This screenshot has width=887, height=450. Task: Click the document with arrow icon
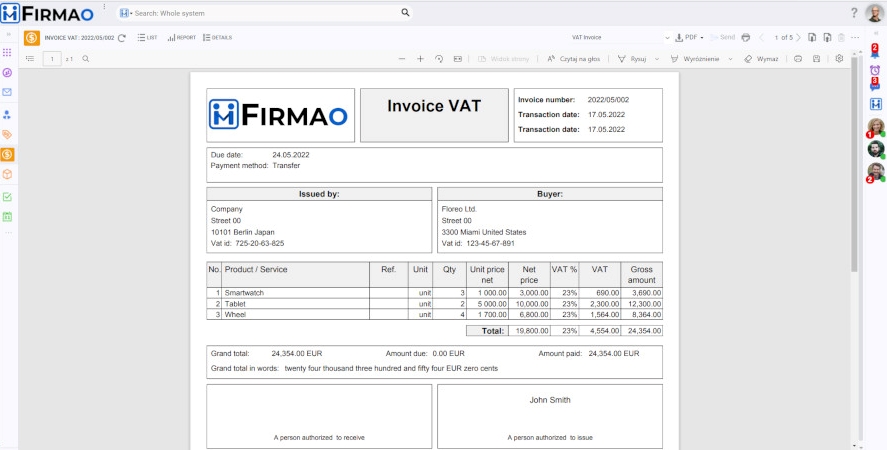[x=827, y=37]
